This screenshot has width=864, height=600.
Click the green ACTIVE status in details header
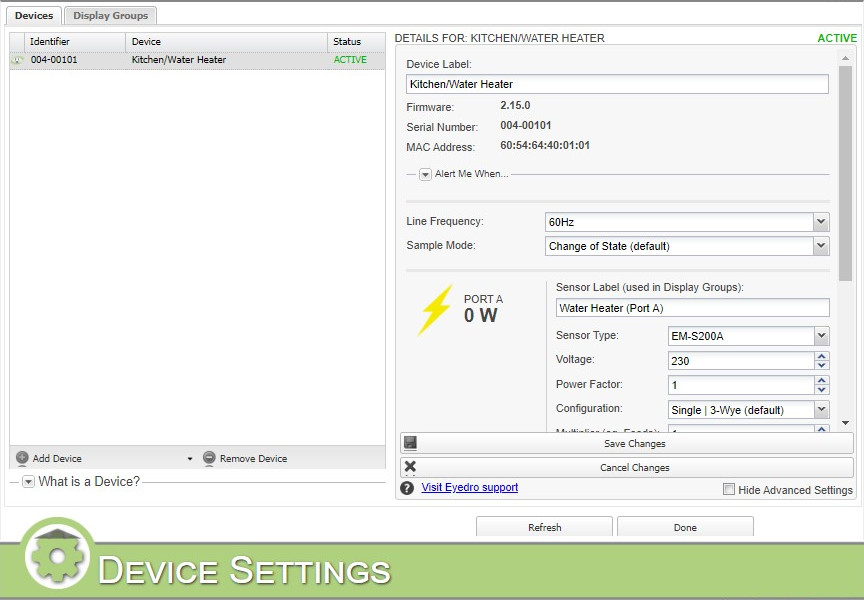pyautogui.click(x=837, y=38)
